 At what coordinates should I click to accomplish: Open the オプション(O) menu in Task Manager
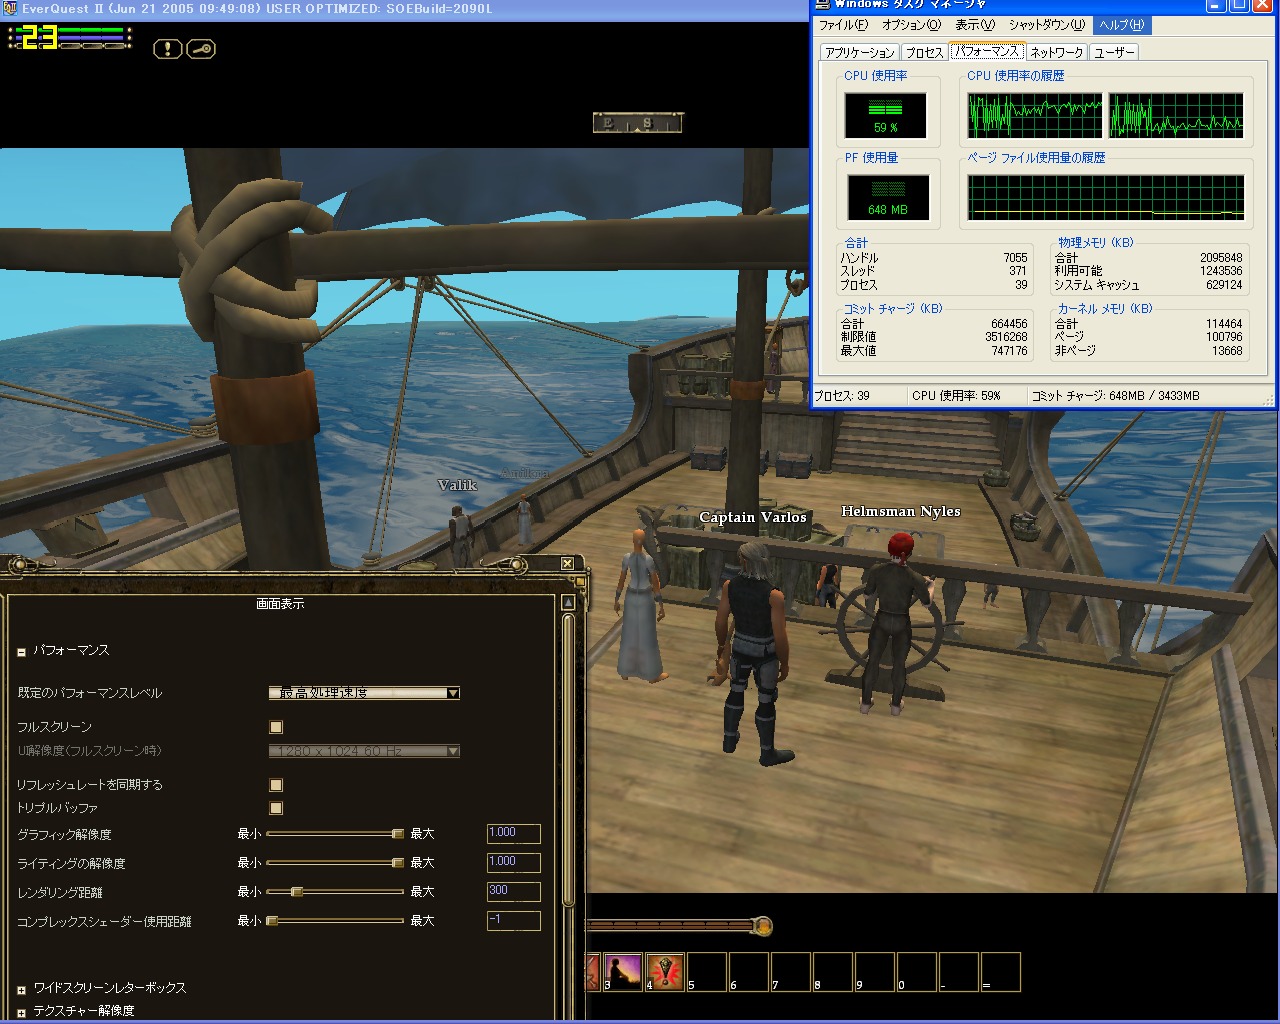[x=911, y=25]
